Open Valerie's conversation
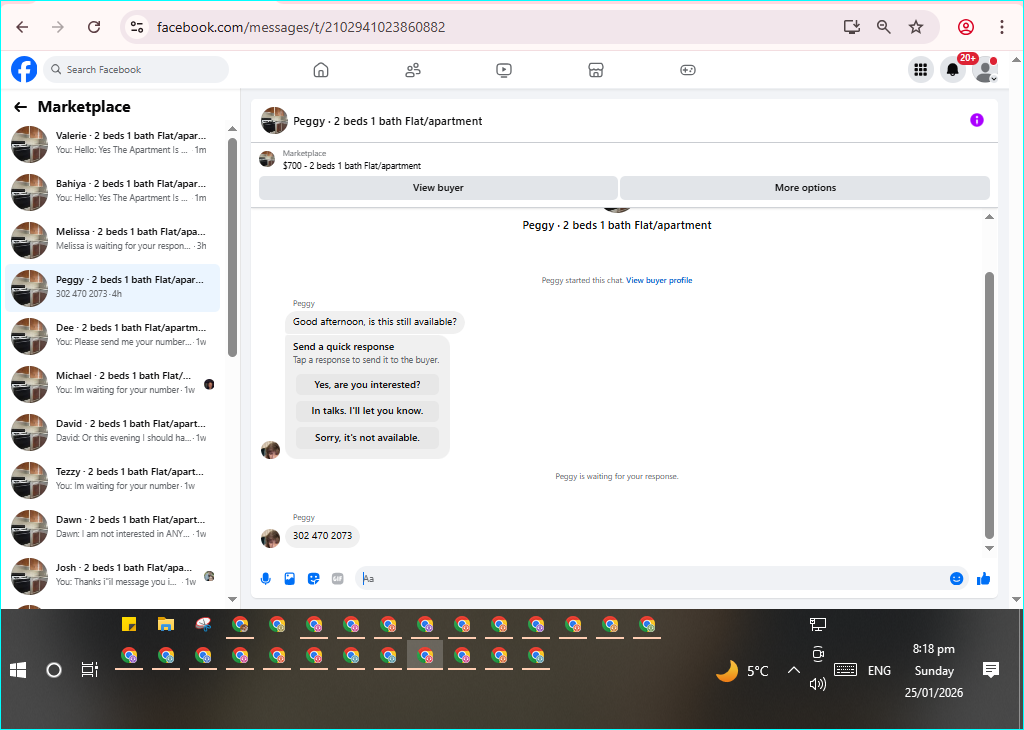Image resolution: width=1024 pixels, height=730 pixels. click(x=112, y=144)
